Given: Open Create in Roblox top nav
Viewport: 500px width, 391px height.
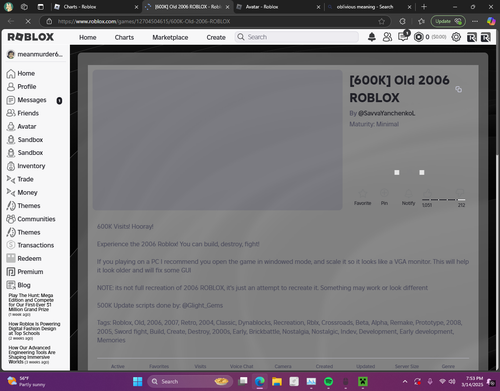Looking at the screenshot, I should 216,37.
